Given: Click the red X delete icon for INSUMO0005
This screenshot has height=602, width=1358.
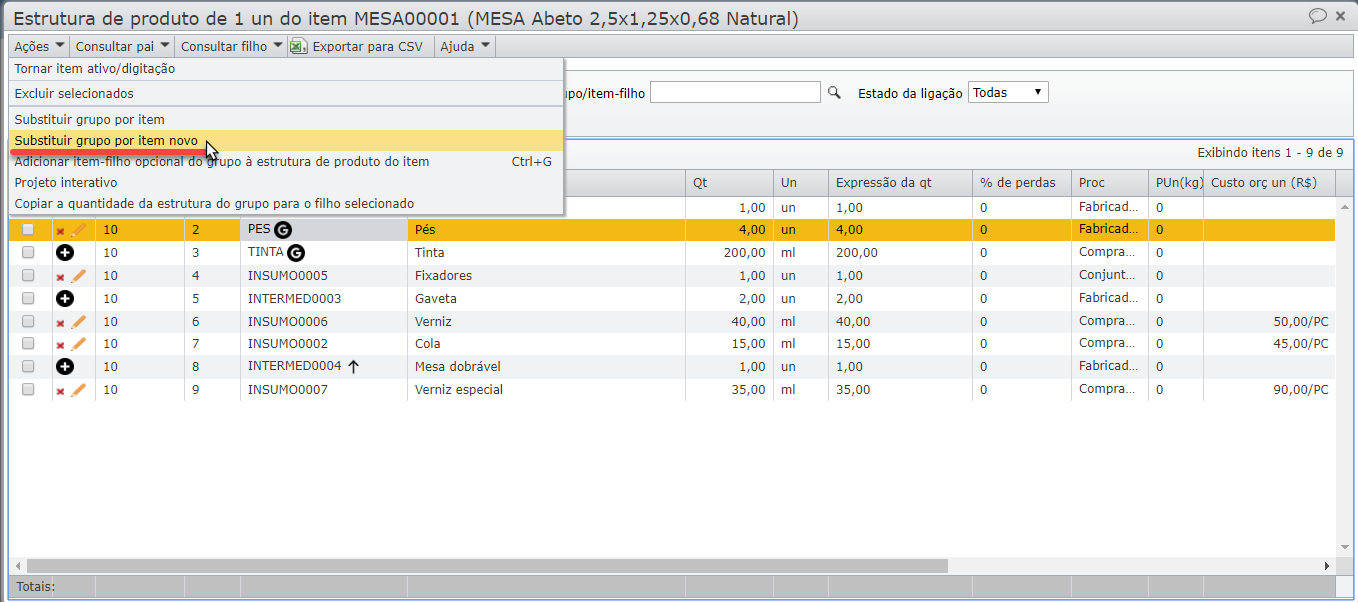Looking at the screenshot, I should 60,277.
